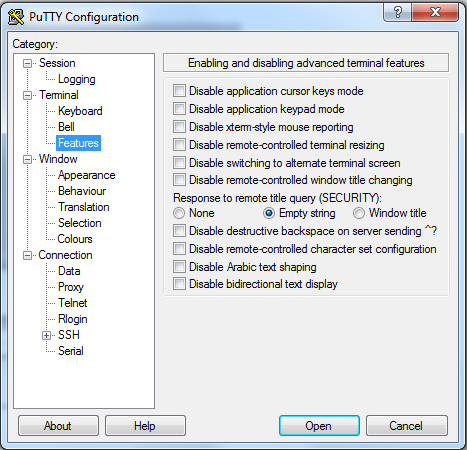Close the PuTTY Configuration dialog
Viewport: 467px width, 450px height.
point(435,13)
